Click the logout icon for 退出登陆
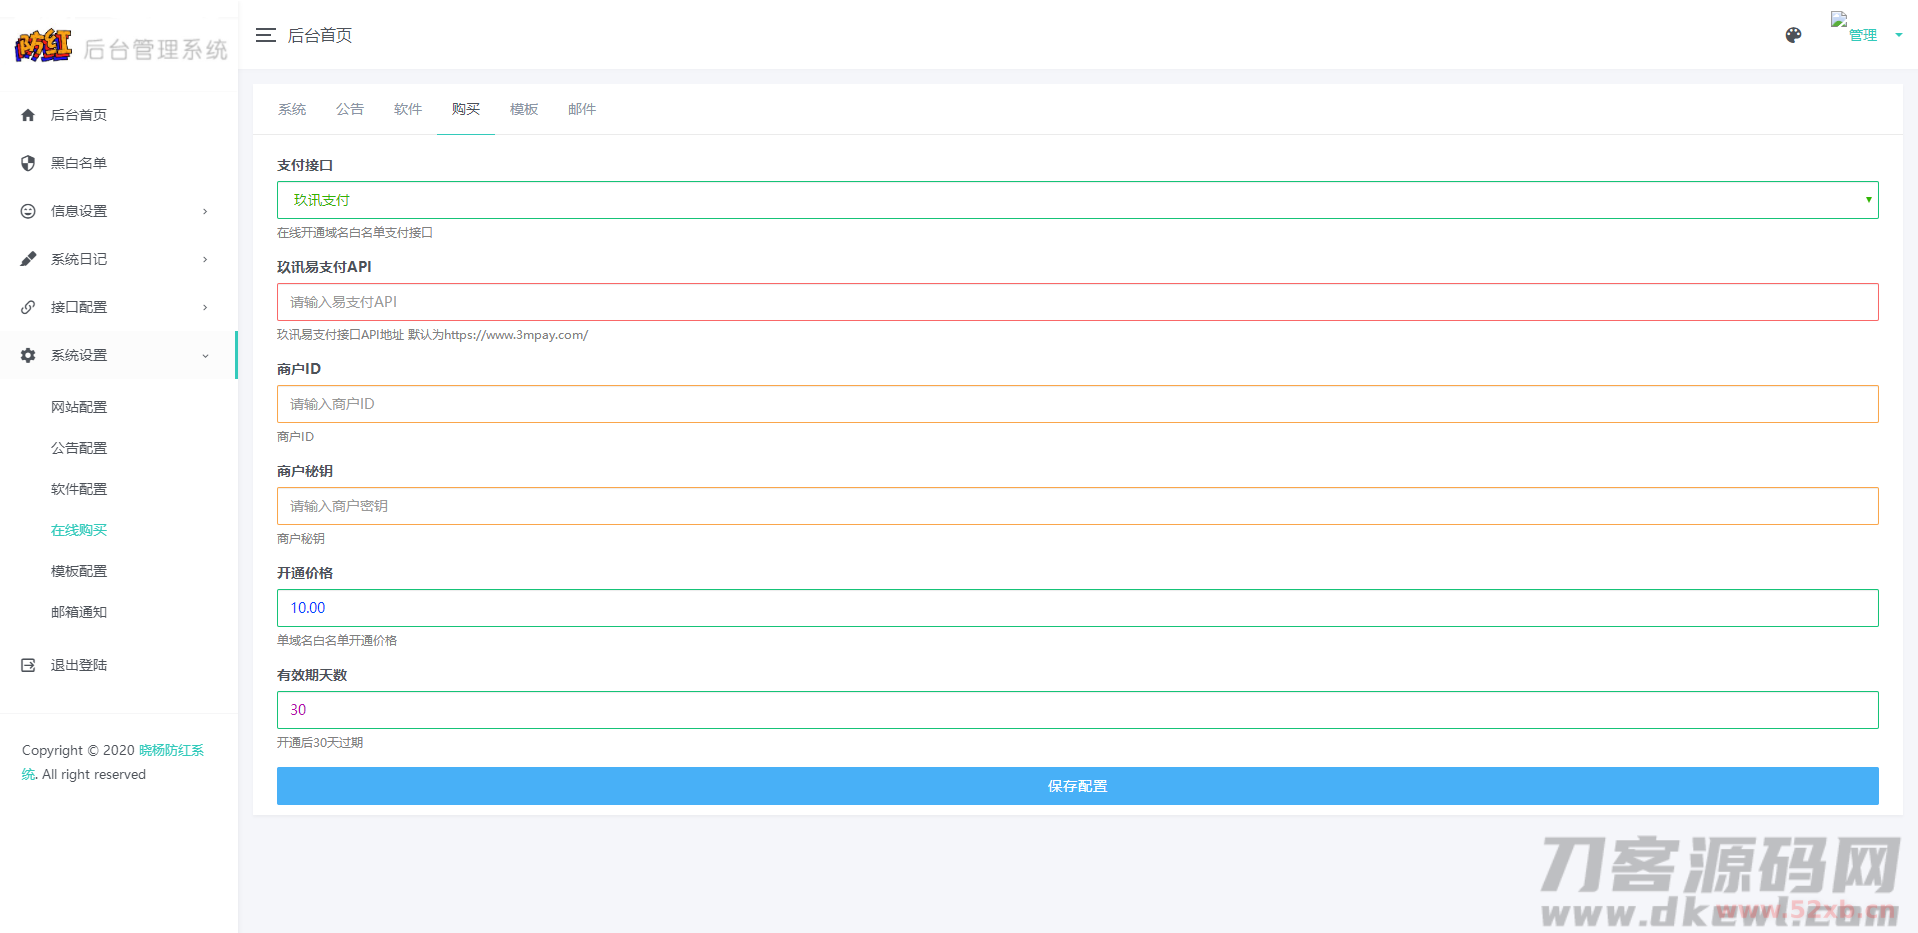 pos(28,665)
